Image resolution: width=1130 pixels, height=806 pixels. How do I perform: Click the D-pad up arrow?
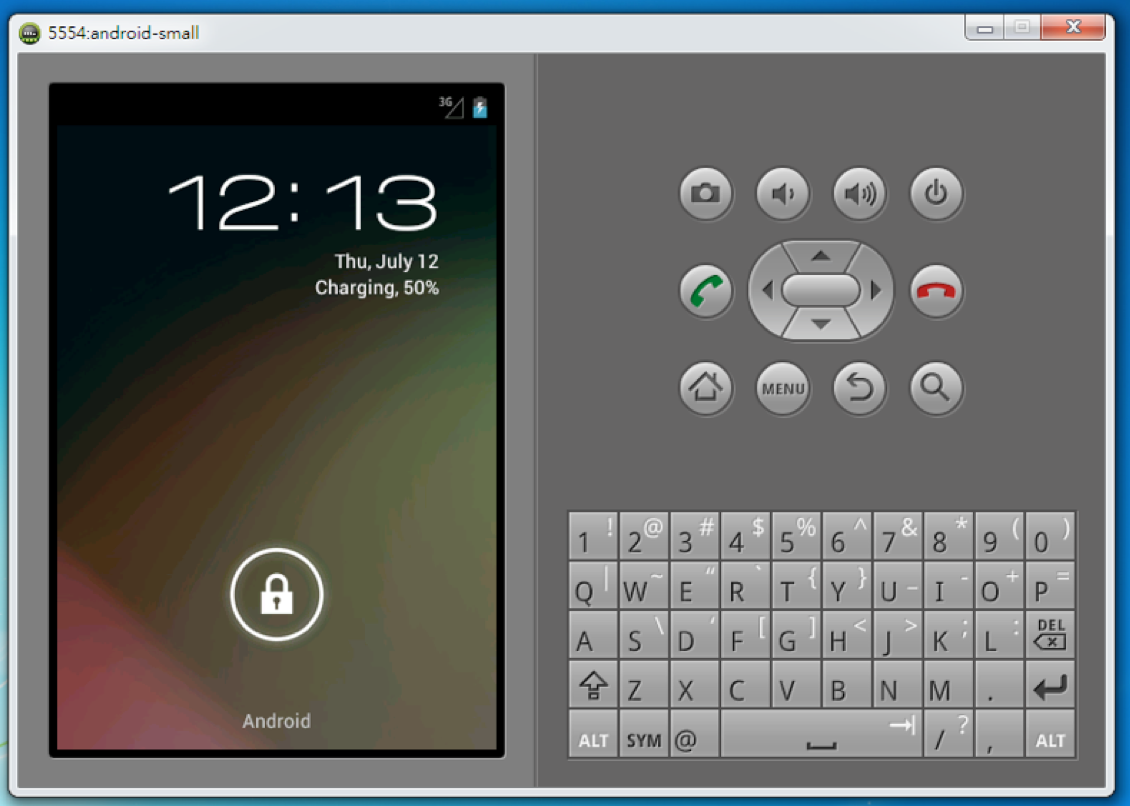pos(820,255)
